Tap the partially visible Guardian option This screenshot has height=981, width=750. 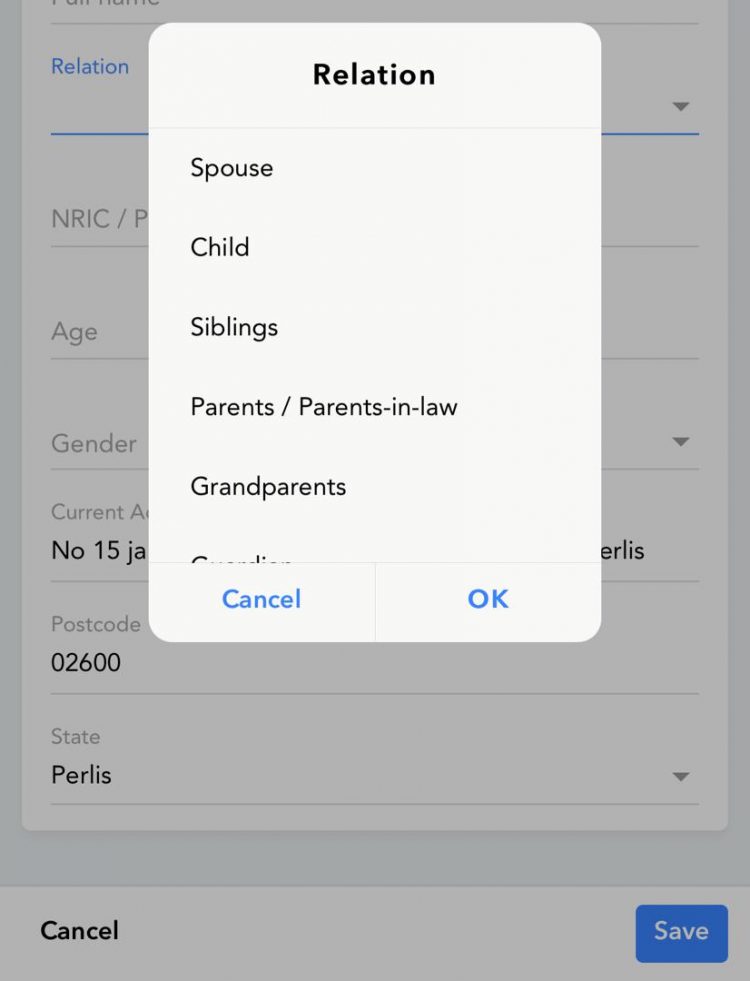242,557
